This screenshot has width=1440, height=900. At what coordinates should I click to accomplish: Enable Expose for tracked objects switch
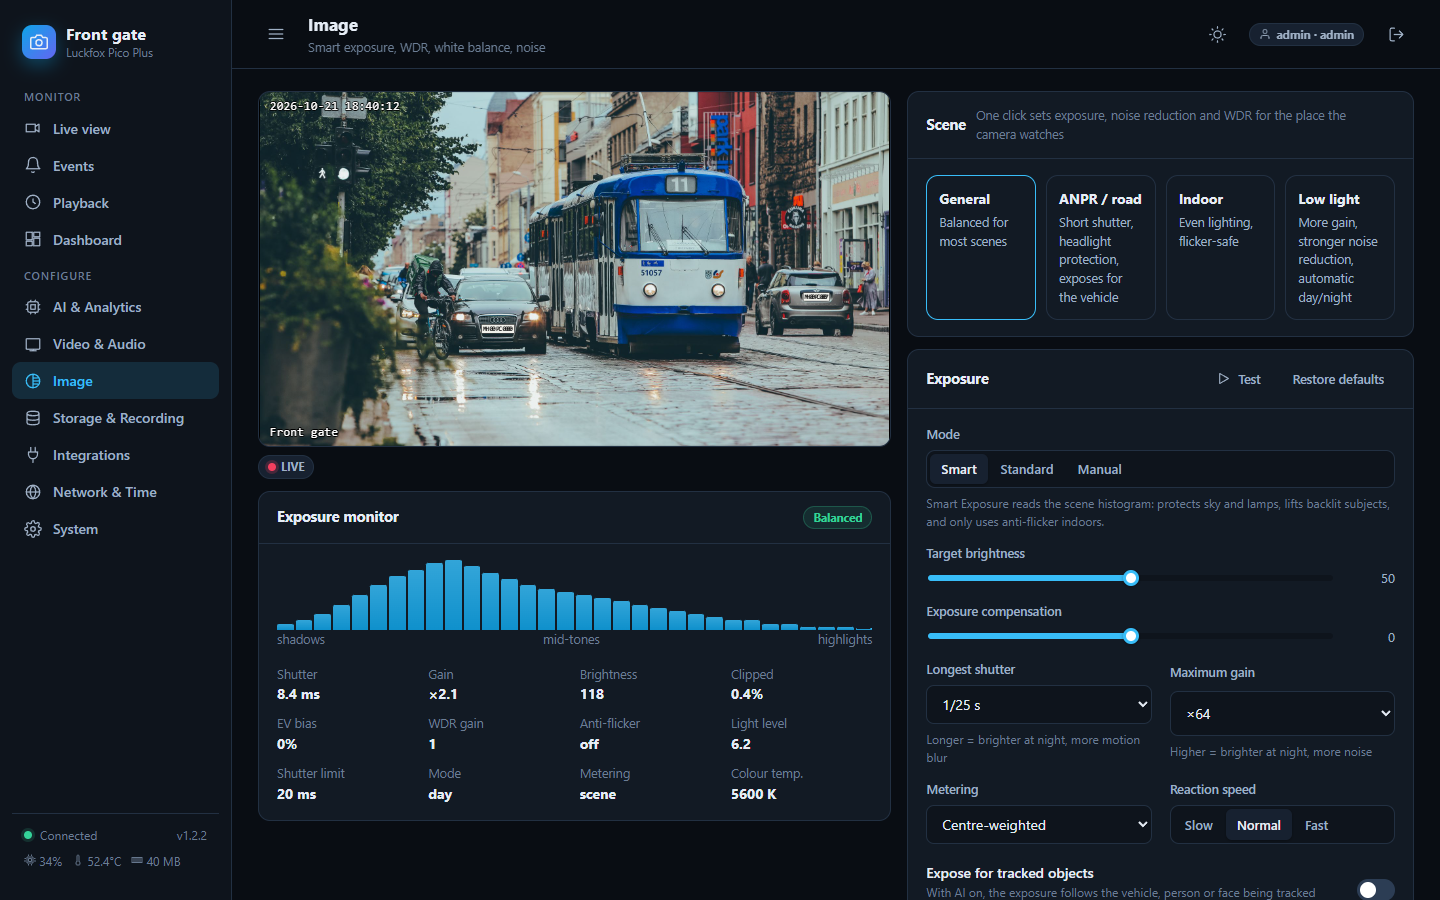tap(1376, 889)
